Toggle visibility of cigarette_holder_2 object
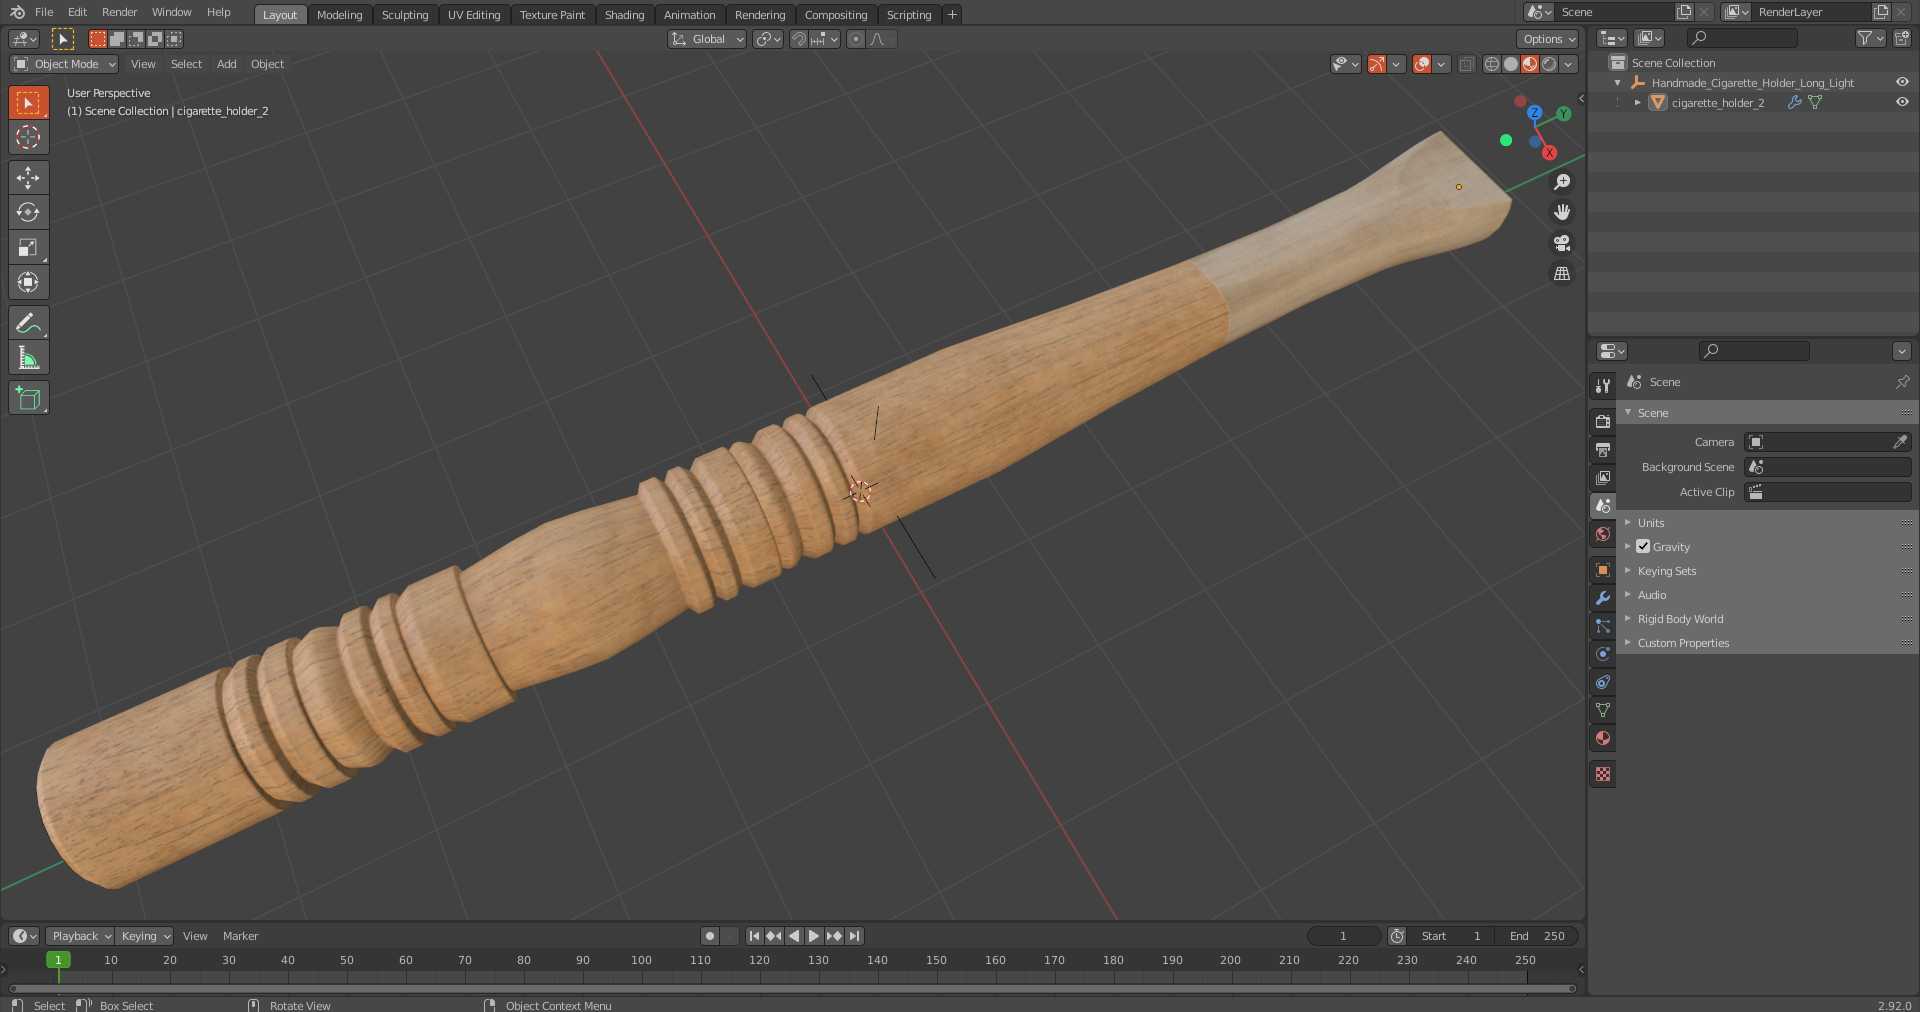Screen dimensions: 1920x1012 1902,102
